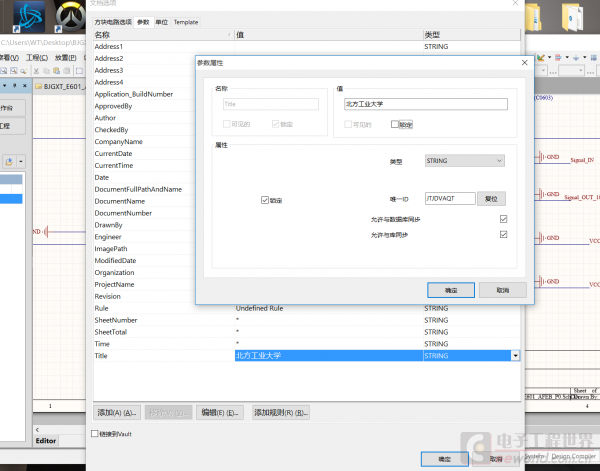Image resolution: width=600 pixels, height=471 pixels.
Task: Click 确定 at the bottom of the 文档选项 dialog
Action: [445, 459]
